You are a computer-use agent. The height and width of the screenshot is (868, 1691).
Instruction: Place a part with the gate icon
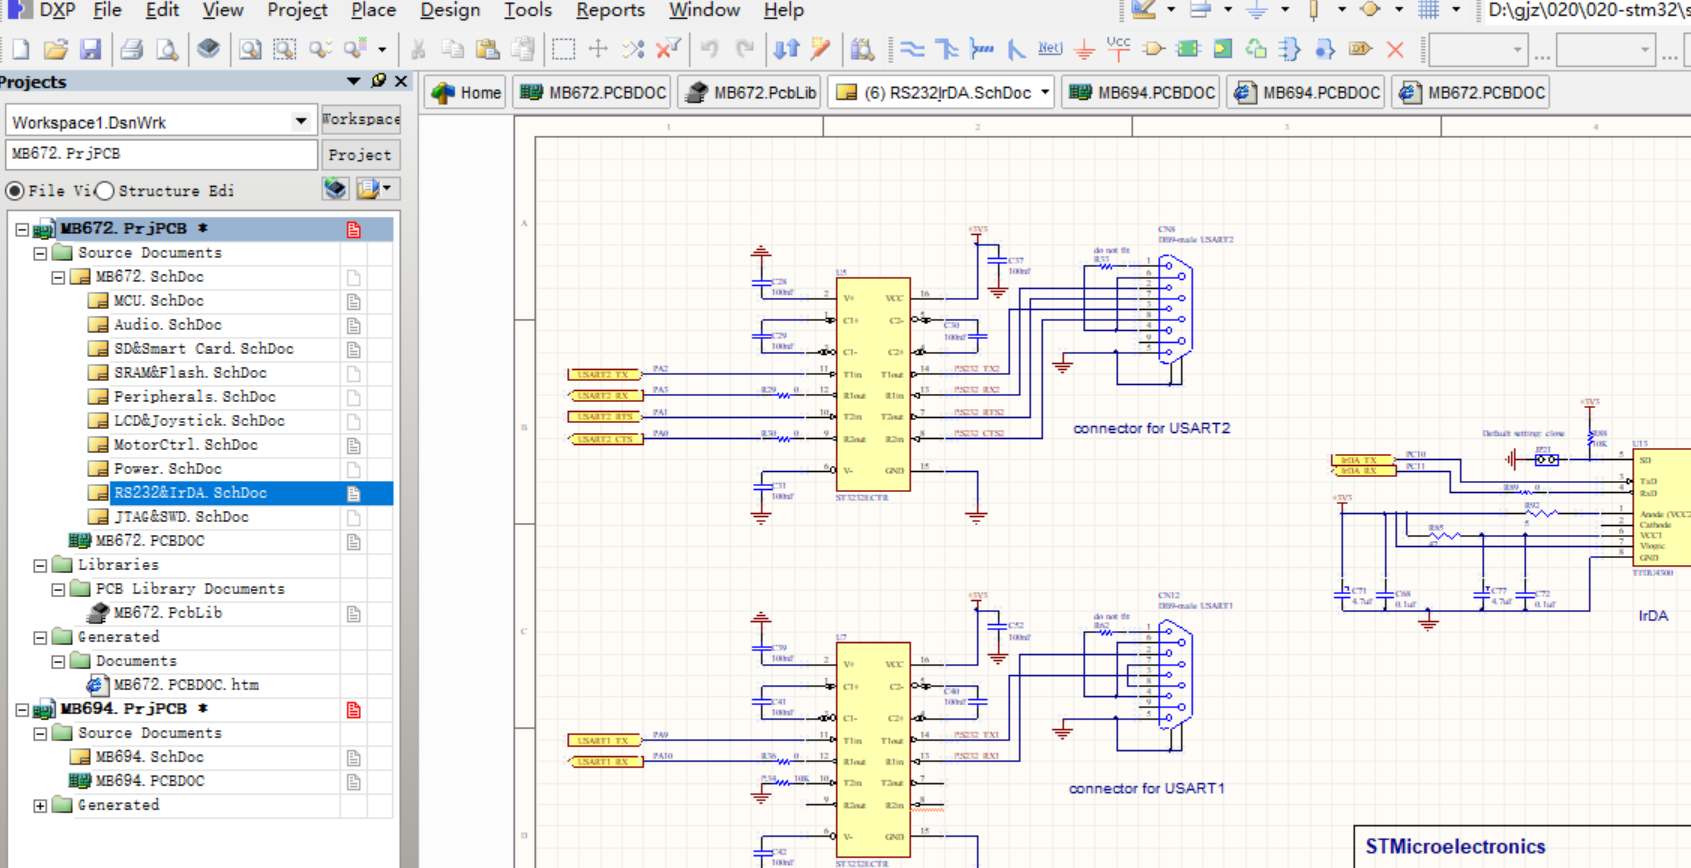pyautogui.click(x=1153, y=49)
